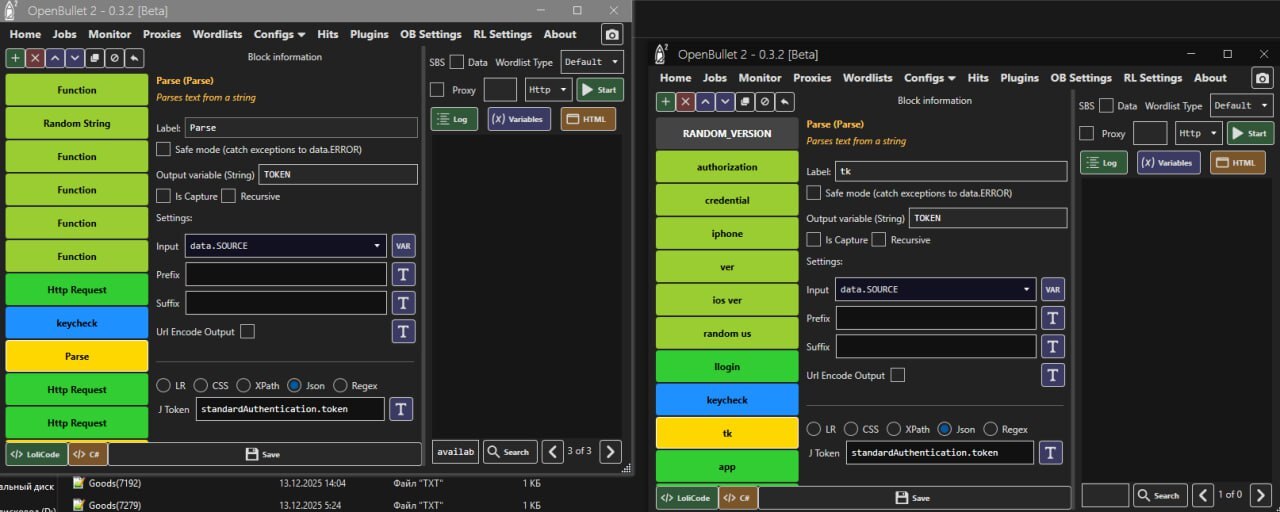Move block down using right window's arrow icon
The image size is (1280, 512).
click(x=725, y=101)
